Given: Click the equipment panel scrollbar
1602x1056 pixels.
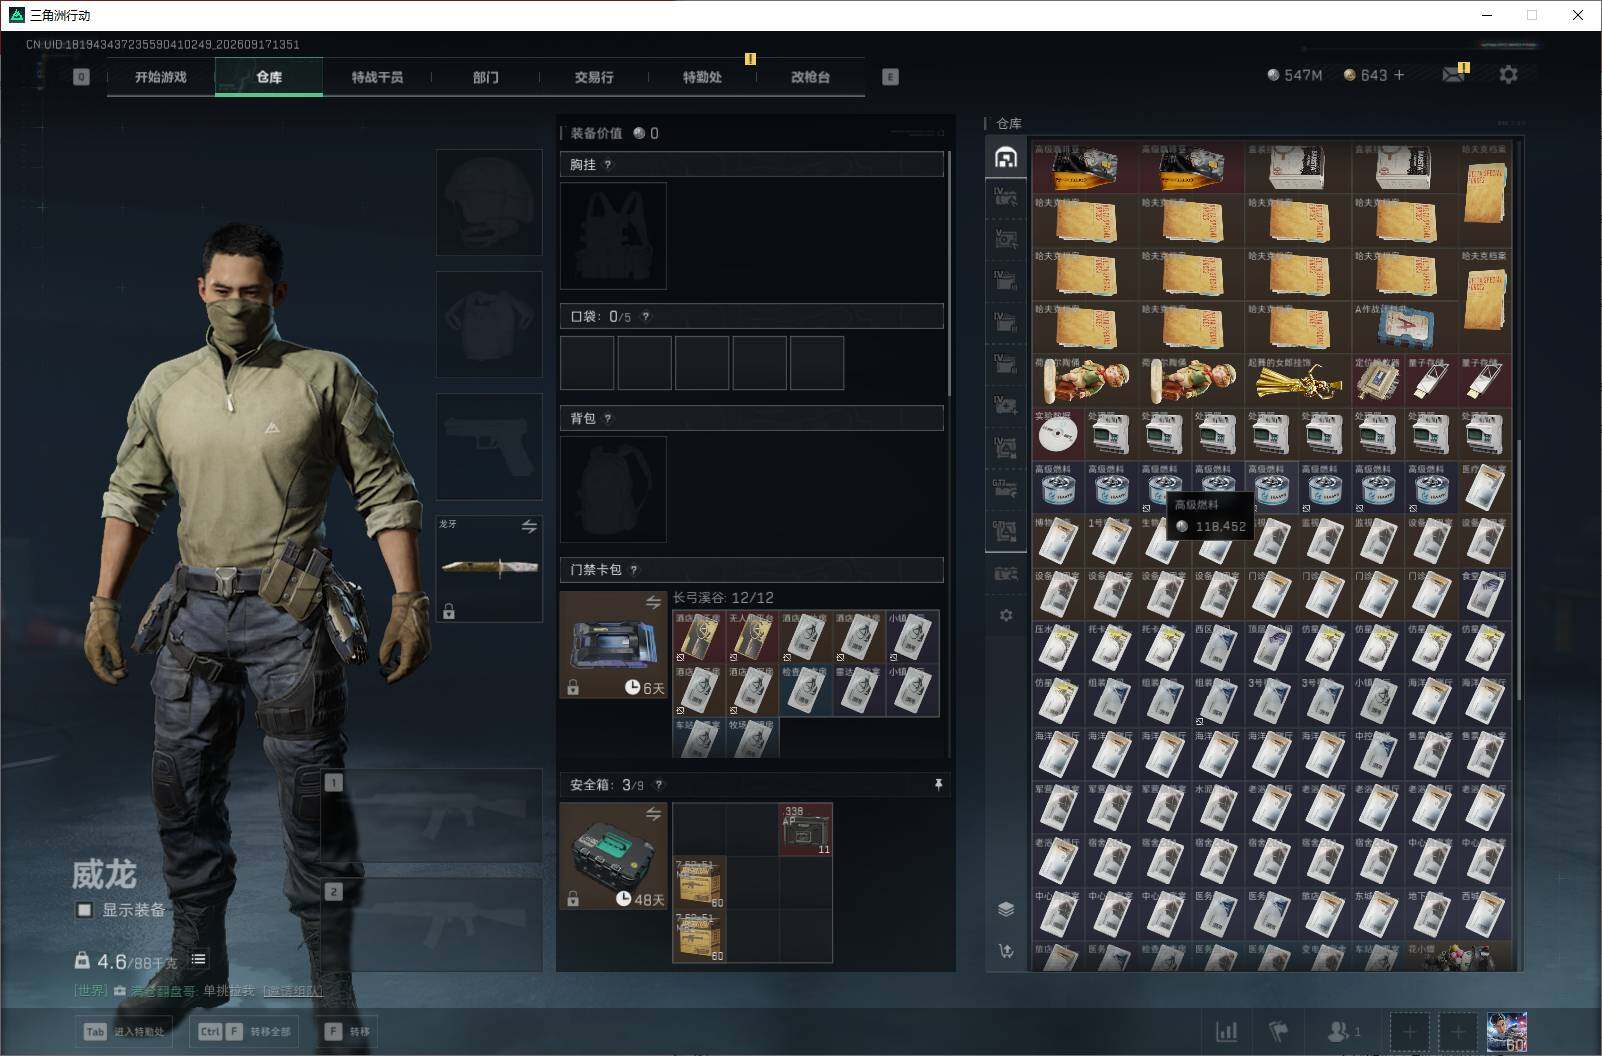Looking at the screenshot, I should (x=948, y=272).
